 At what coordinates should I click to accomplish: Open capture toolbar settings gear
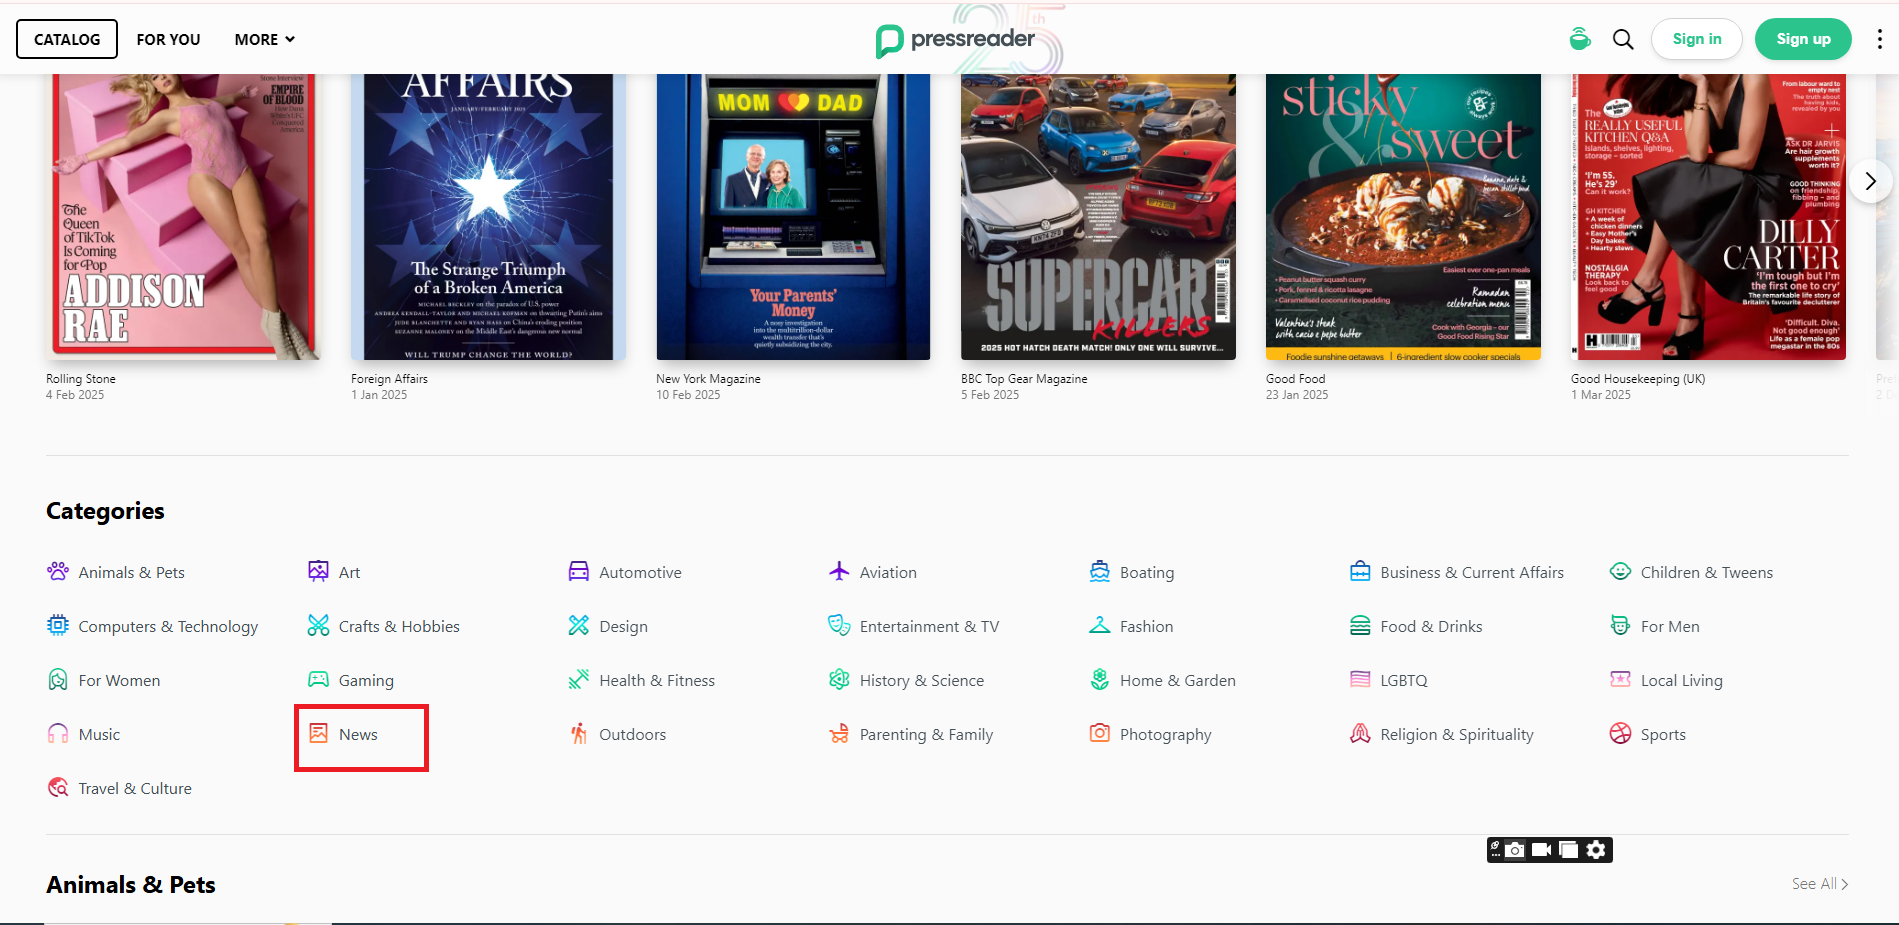[1596, 850]
